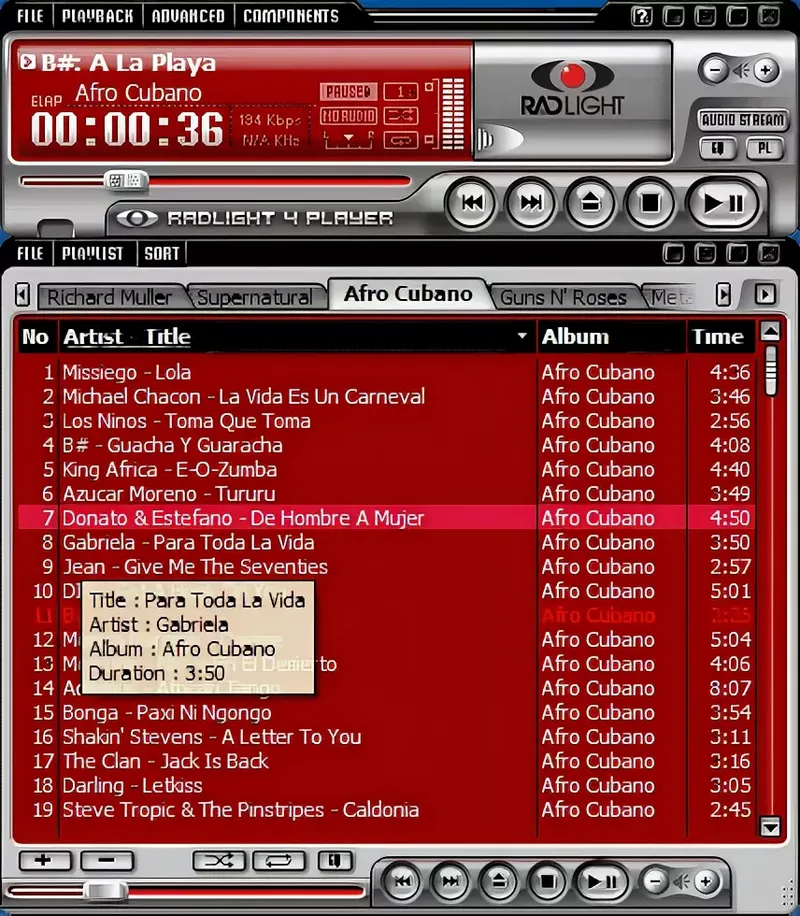The width and height of the screenshot is (800, 916).
Task: Switch to the Richard Muller playlist tab
Action: 110,297
